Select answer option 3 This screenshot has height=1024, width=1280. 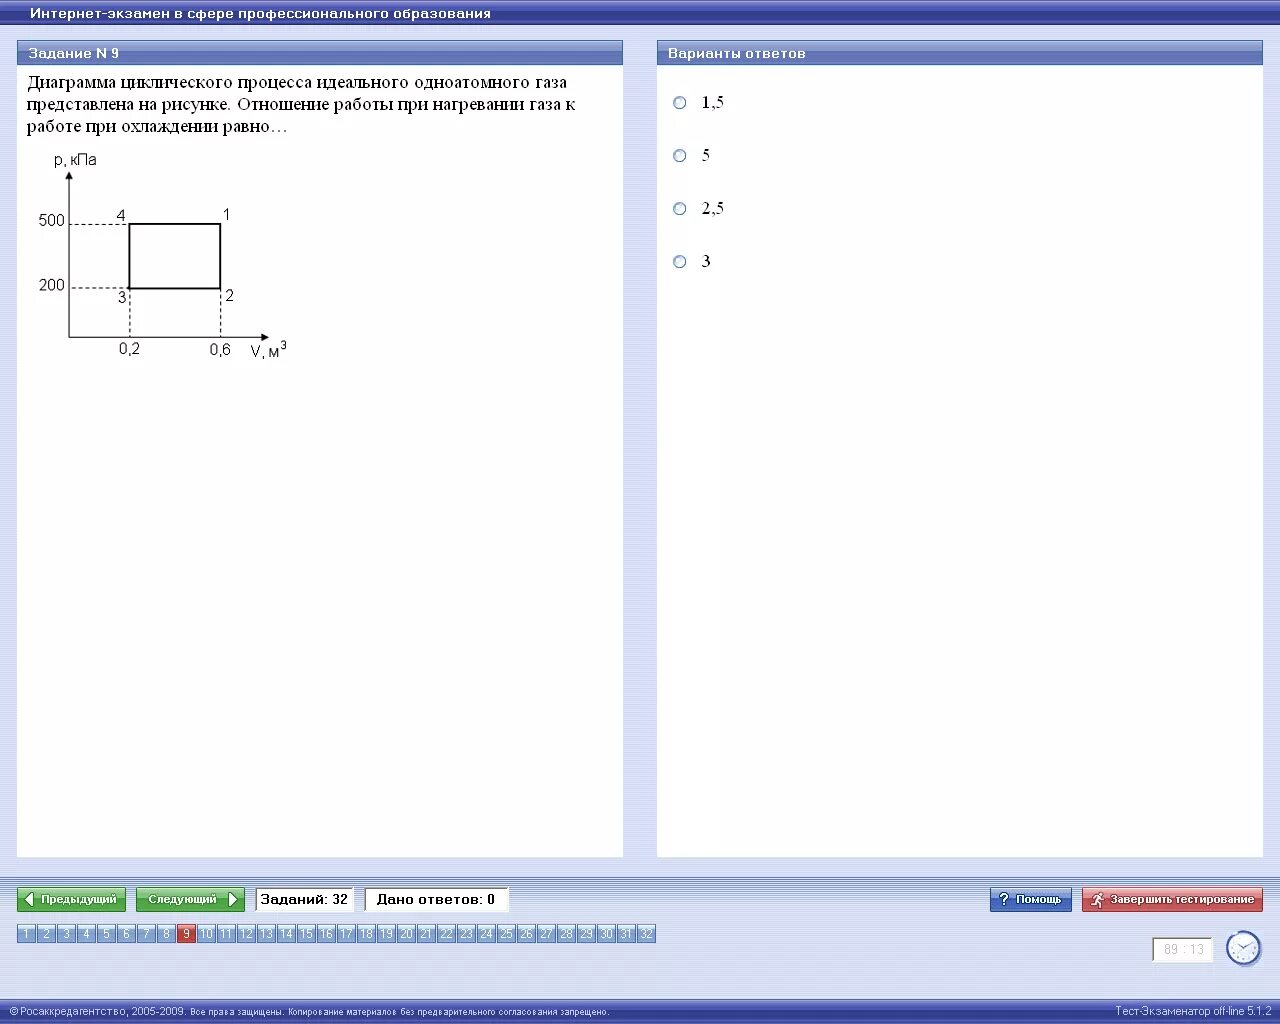(x=680, y=262)
